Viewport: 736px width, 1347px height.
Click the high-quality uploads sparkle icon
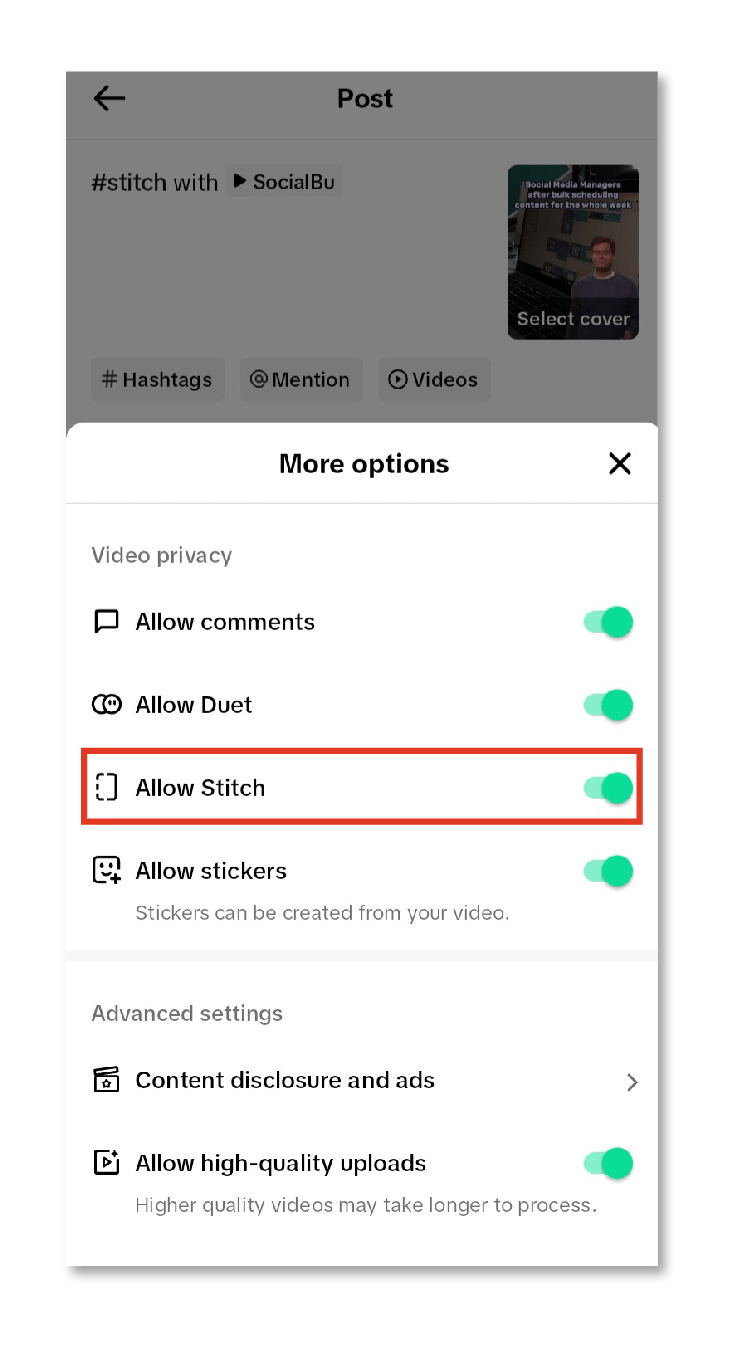coord(106,1163)
